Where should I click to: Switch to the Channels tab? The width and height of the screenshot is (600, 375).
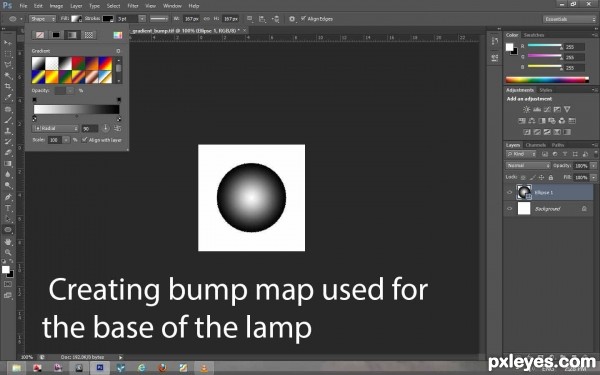(535, 145)
